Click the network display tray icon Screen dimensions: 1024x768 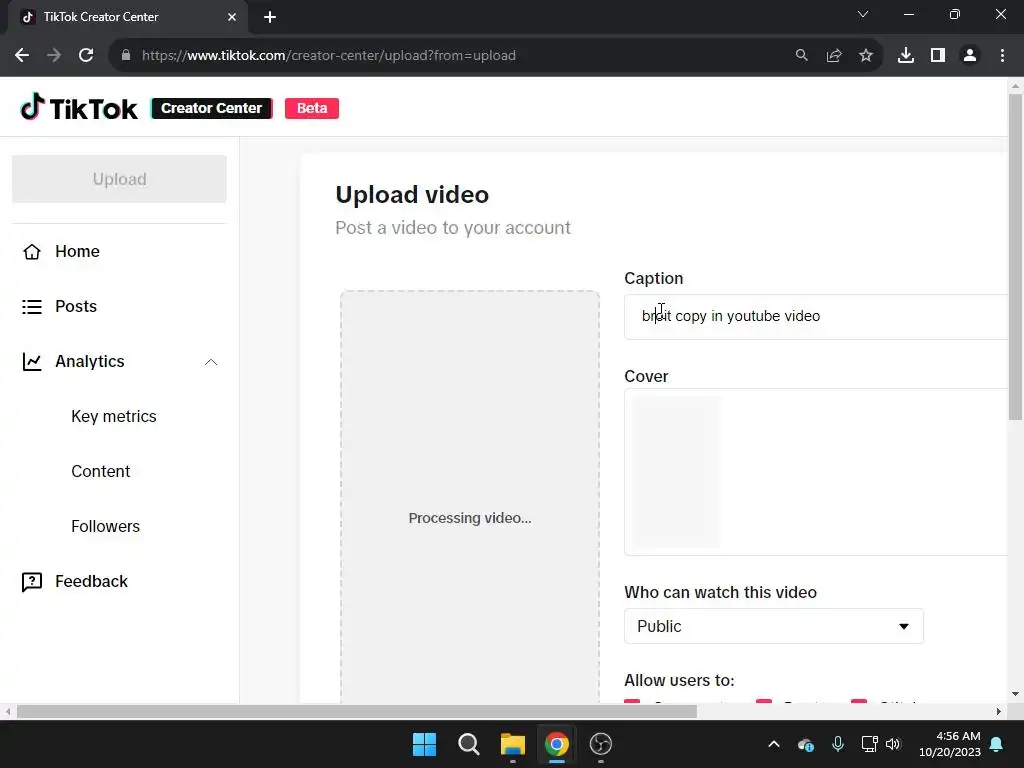tap(869, 744)
